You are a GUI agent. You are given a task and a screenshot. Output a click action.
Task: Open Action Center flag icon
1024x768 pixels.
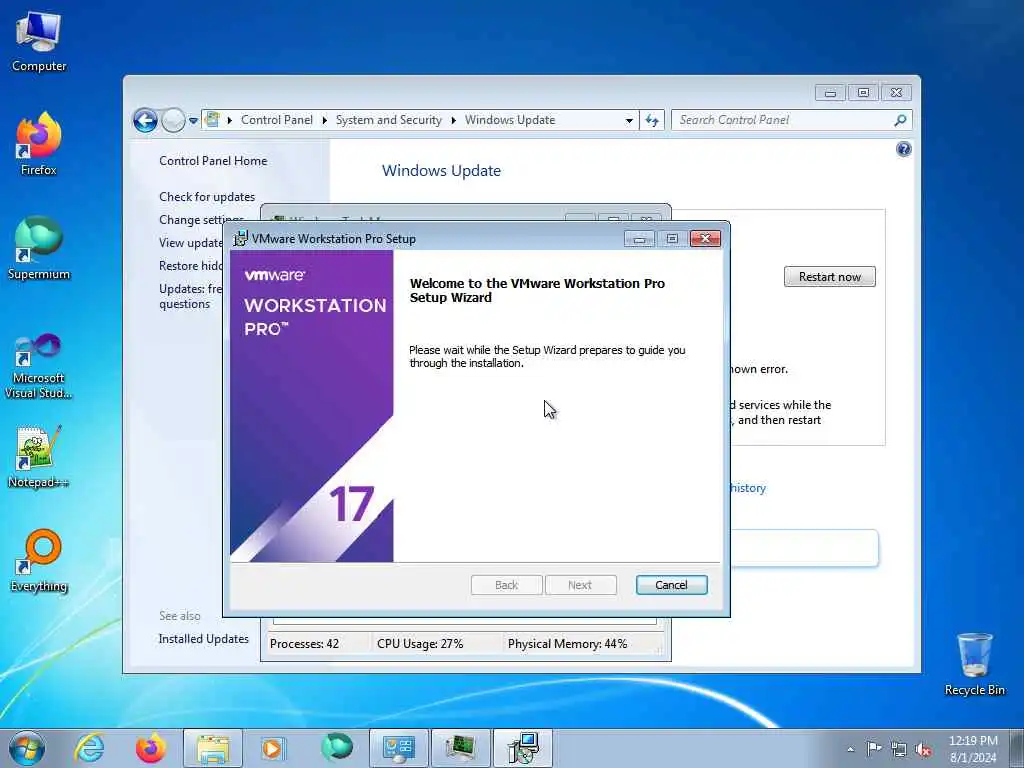tap(873, 749)
